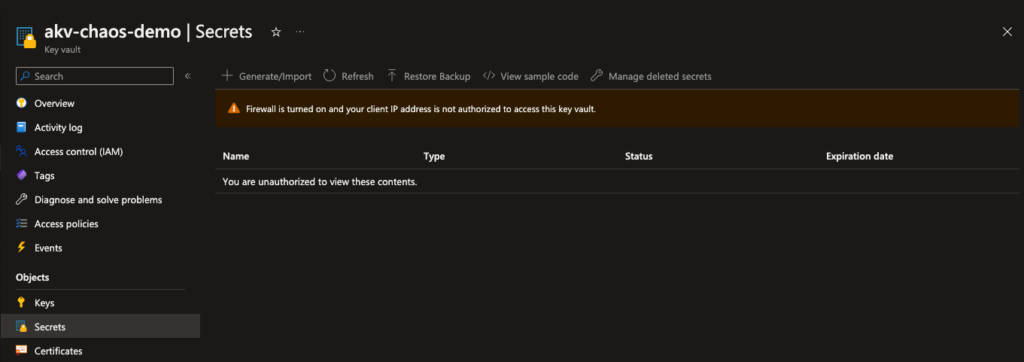Collapse the sidebar using double chevron
Image resolution: width=1024 pixels, height=362 pixels.
click(187, 76)
